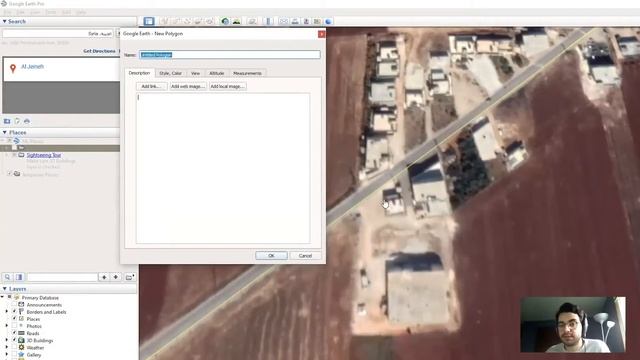Click the print toolbar icon
The width and height of the screenshot is (640, 360).
295,21
